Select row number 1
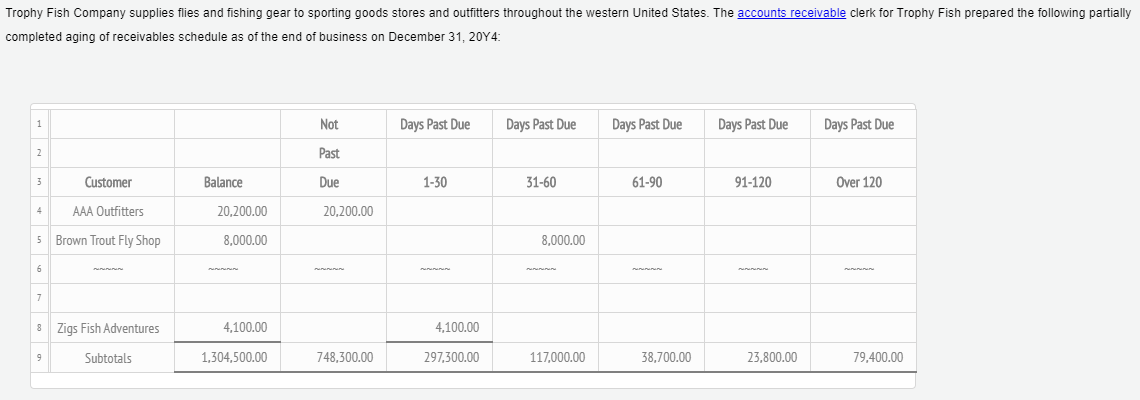This screenshot has height=400, width=1140. (x=39, y=124)
